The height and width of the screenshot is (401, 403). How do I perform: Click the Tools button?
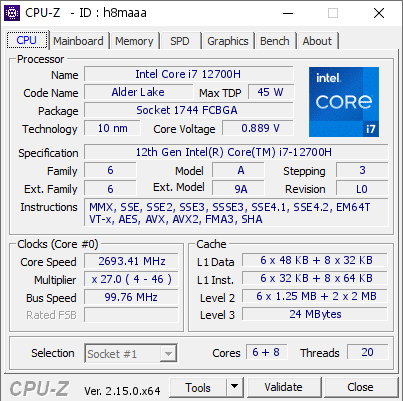pyautogui.click(x=198, y=387)
